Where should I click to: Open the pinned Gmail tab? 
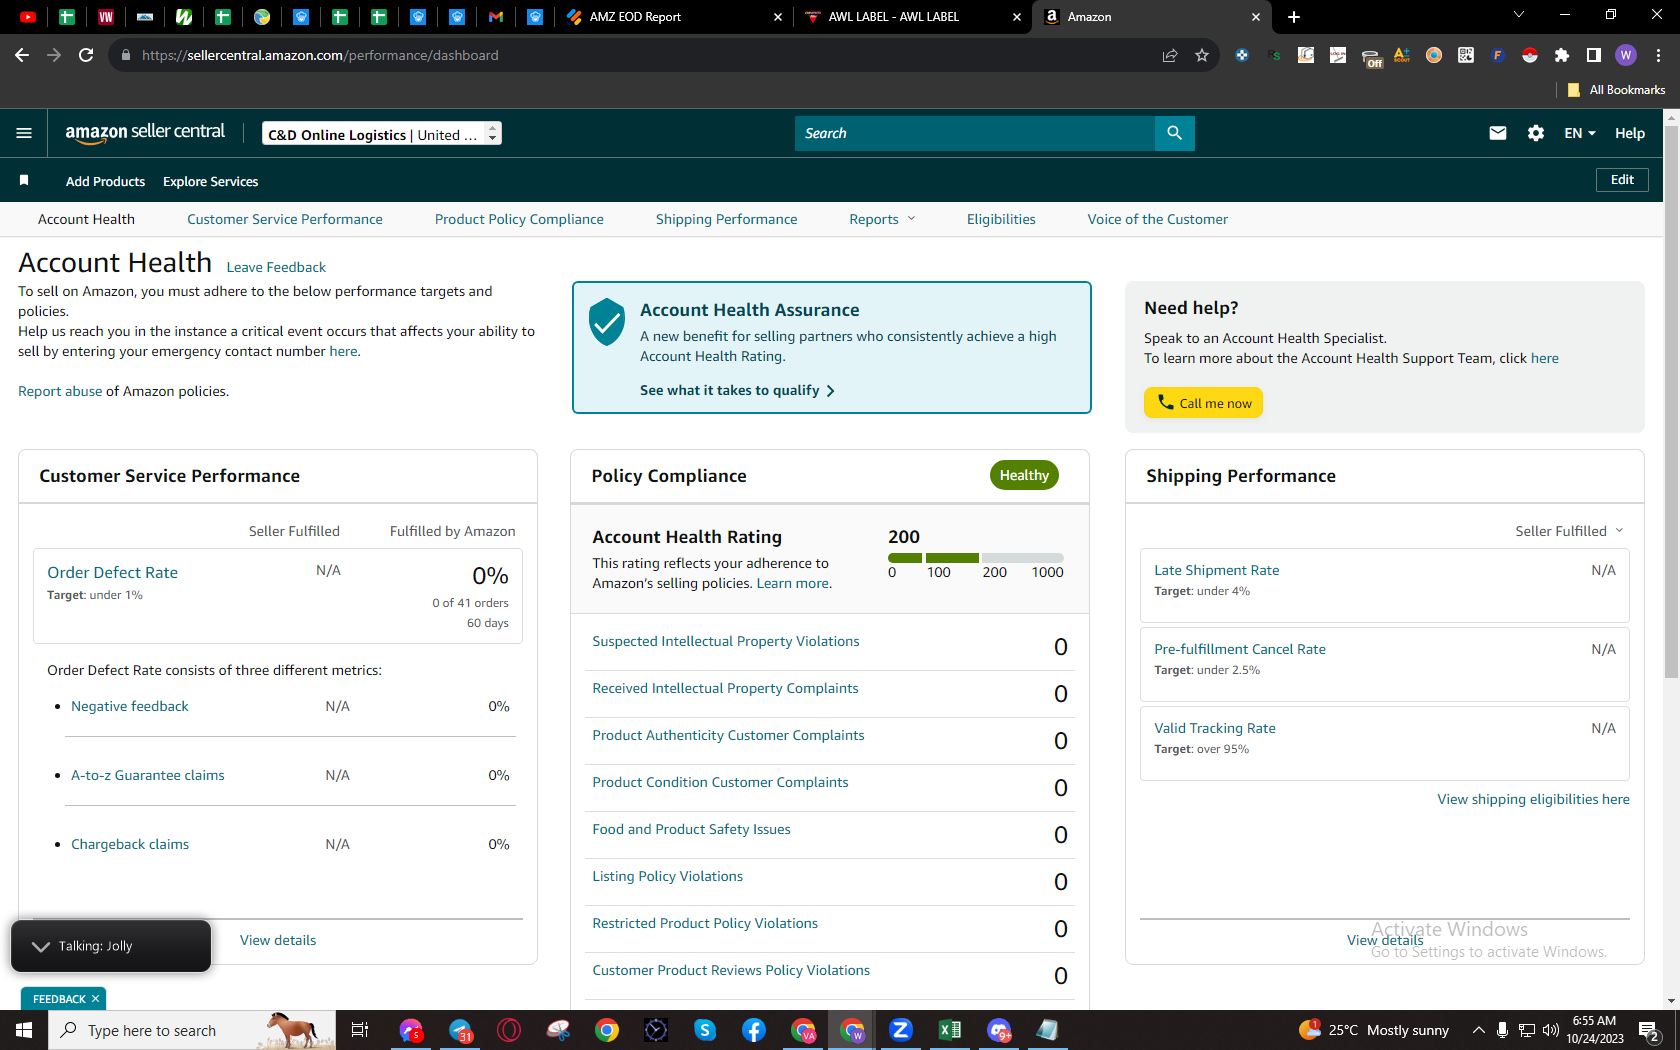496,17
